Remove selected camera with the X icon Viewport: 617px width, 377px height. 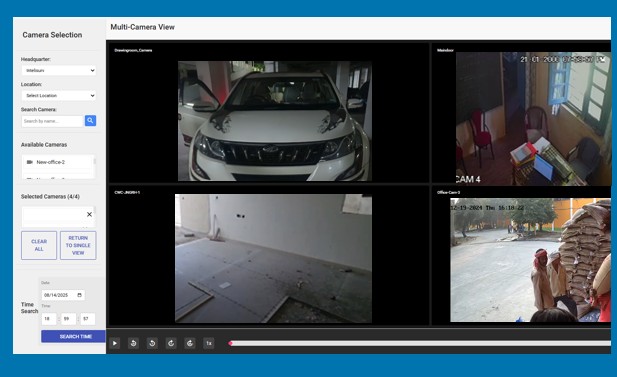click(89, 214)
